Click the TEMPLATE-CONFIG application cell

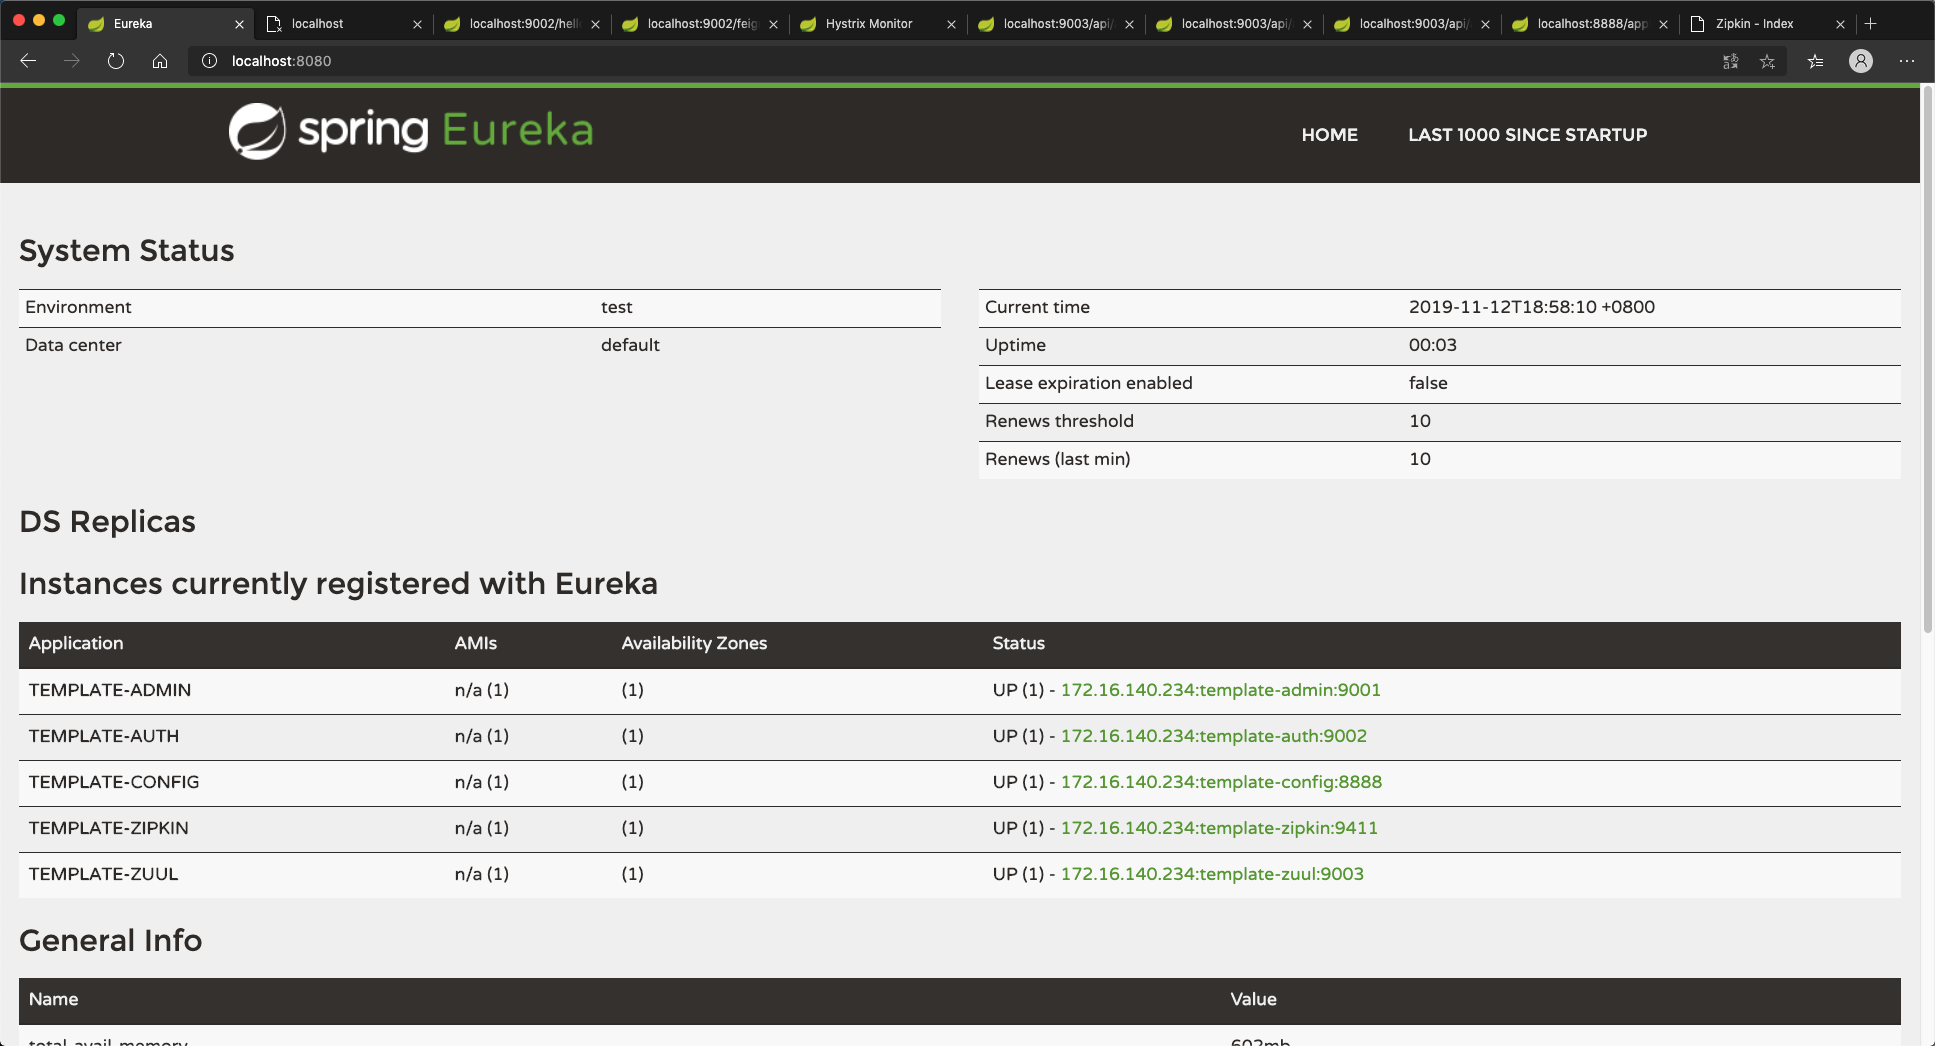click(x=114, y=782)
